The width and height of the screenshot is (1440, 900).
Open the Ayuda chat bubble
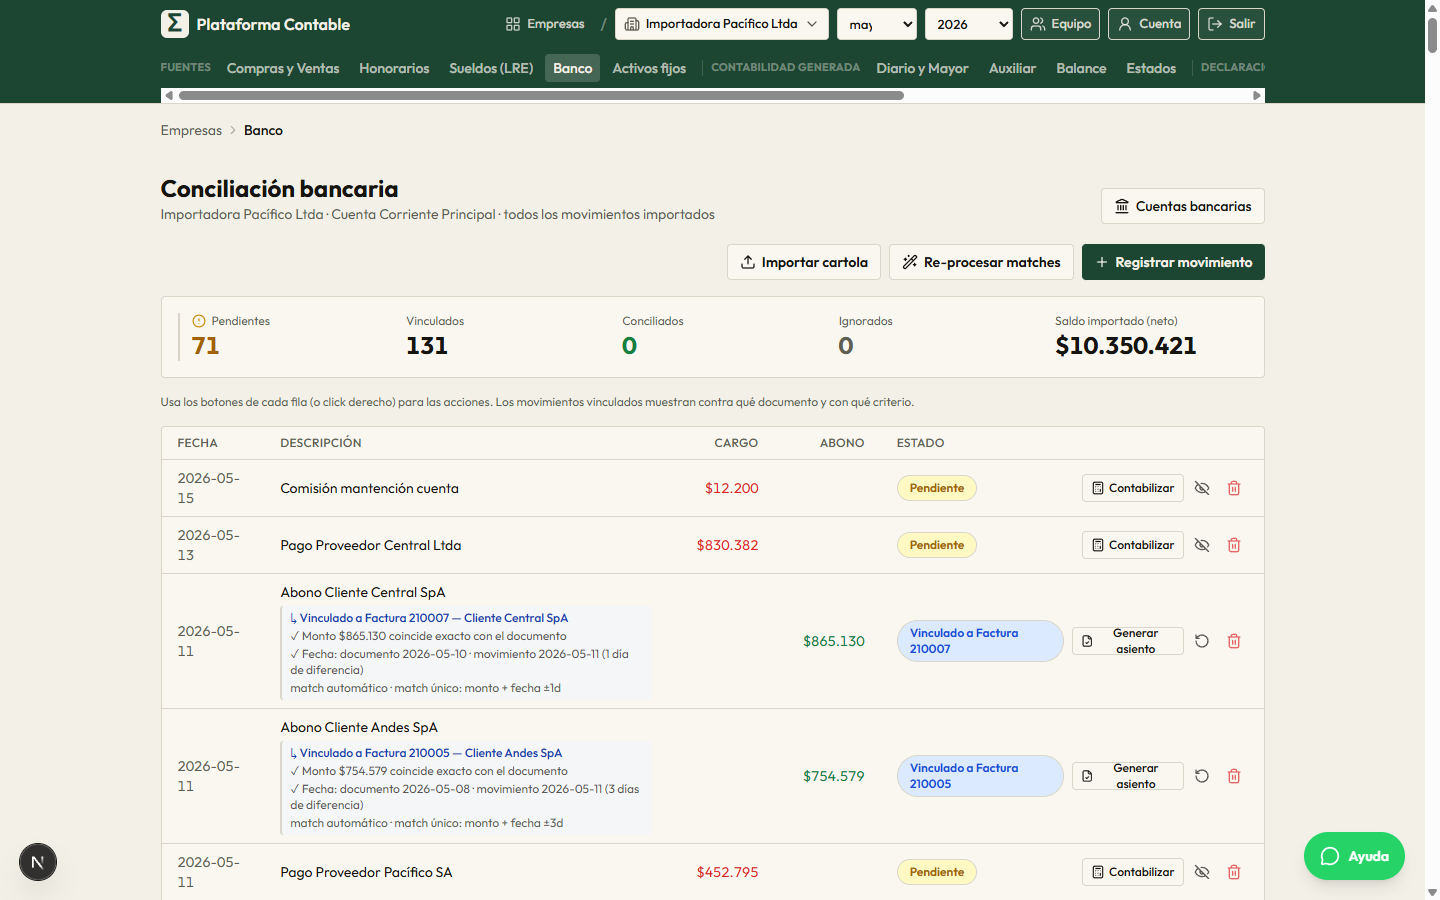click(1354, 856)
